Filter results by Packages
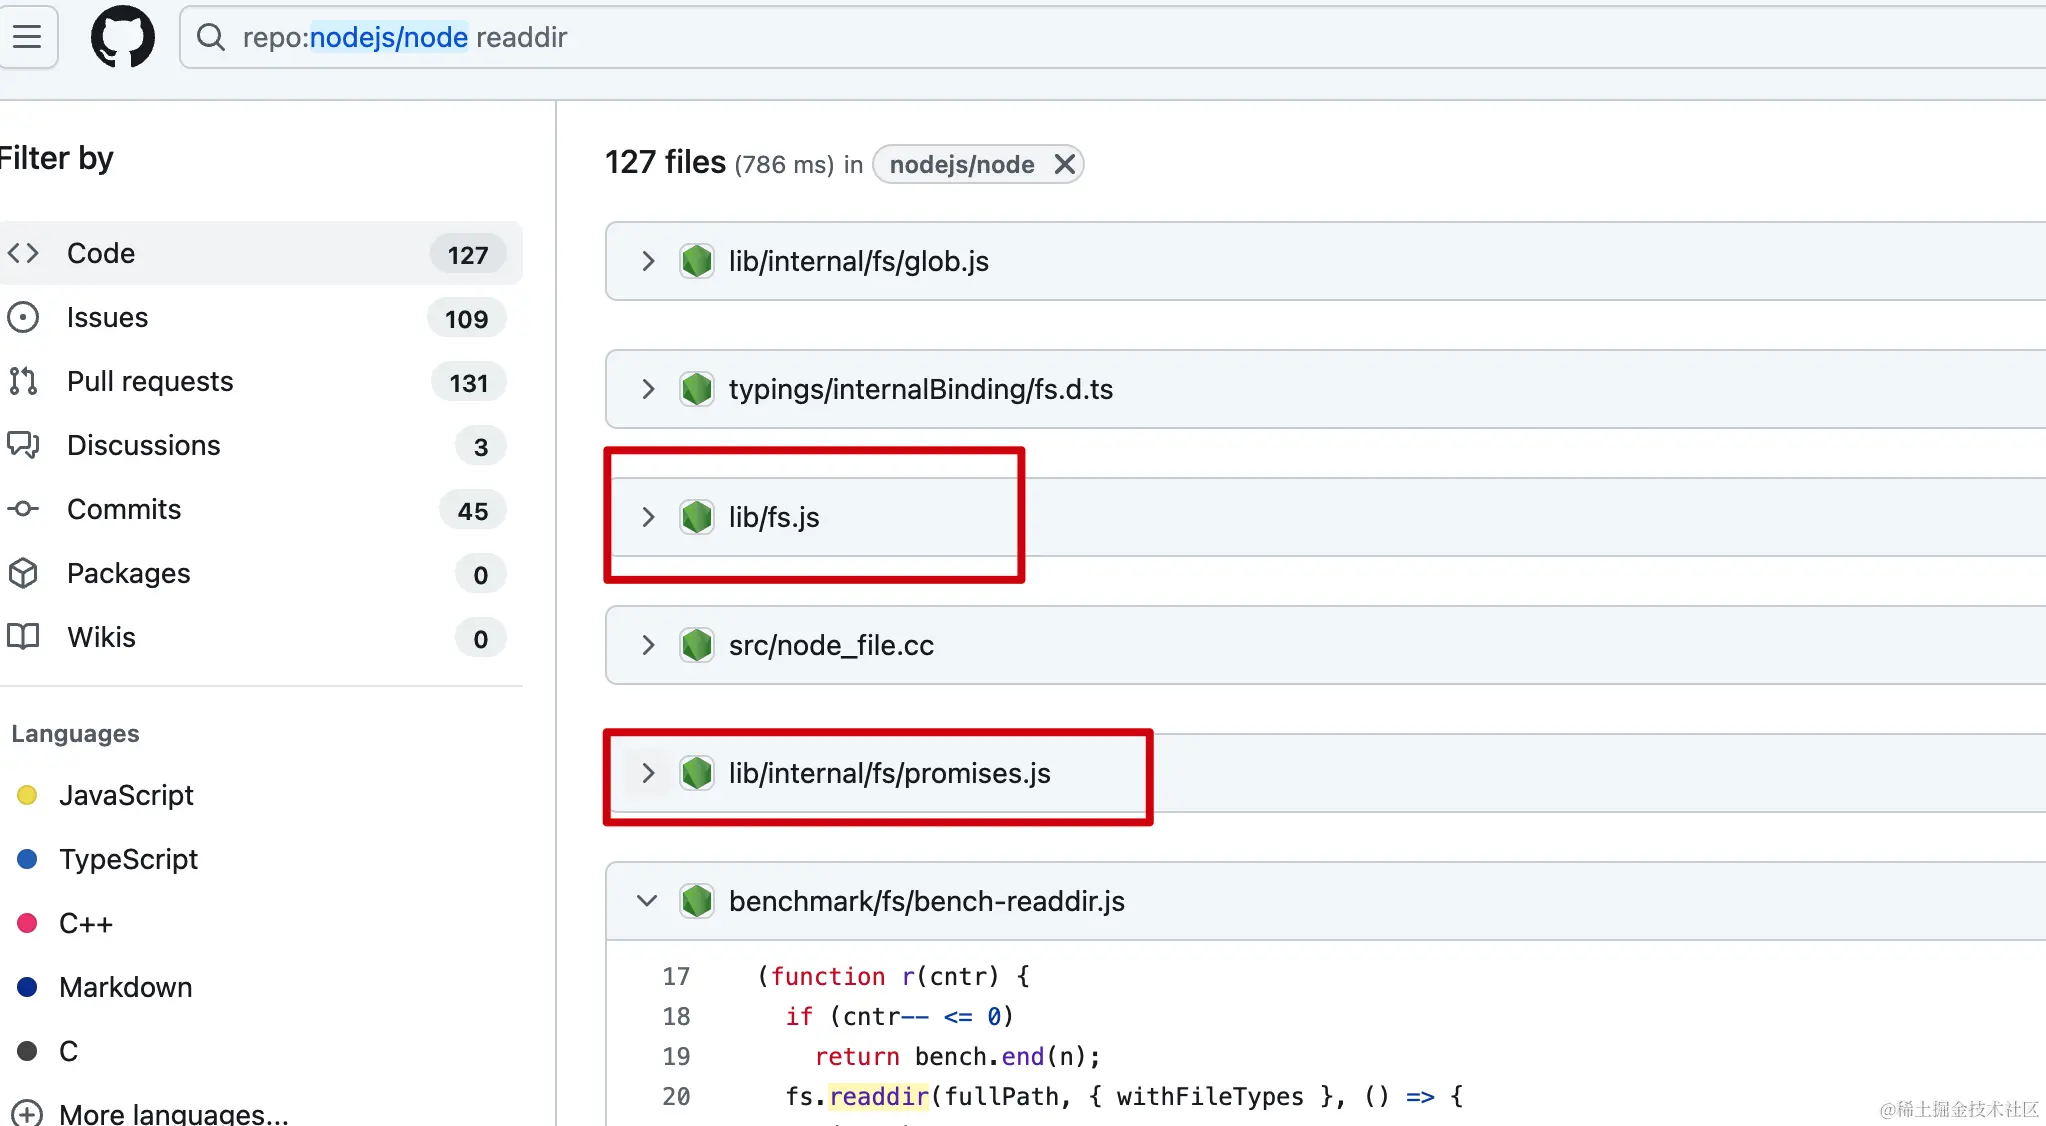This screenshot has width=2046, height=1126. click(261, 573)
